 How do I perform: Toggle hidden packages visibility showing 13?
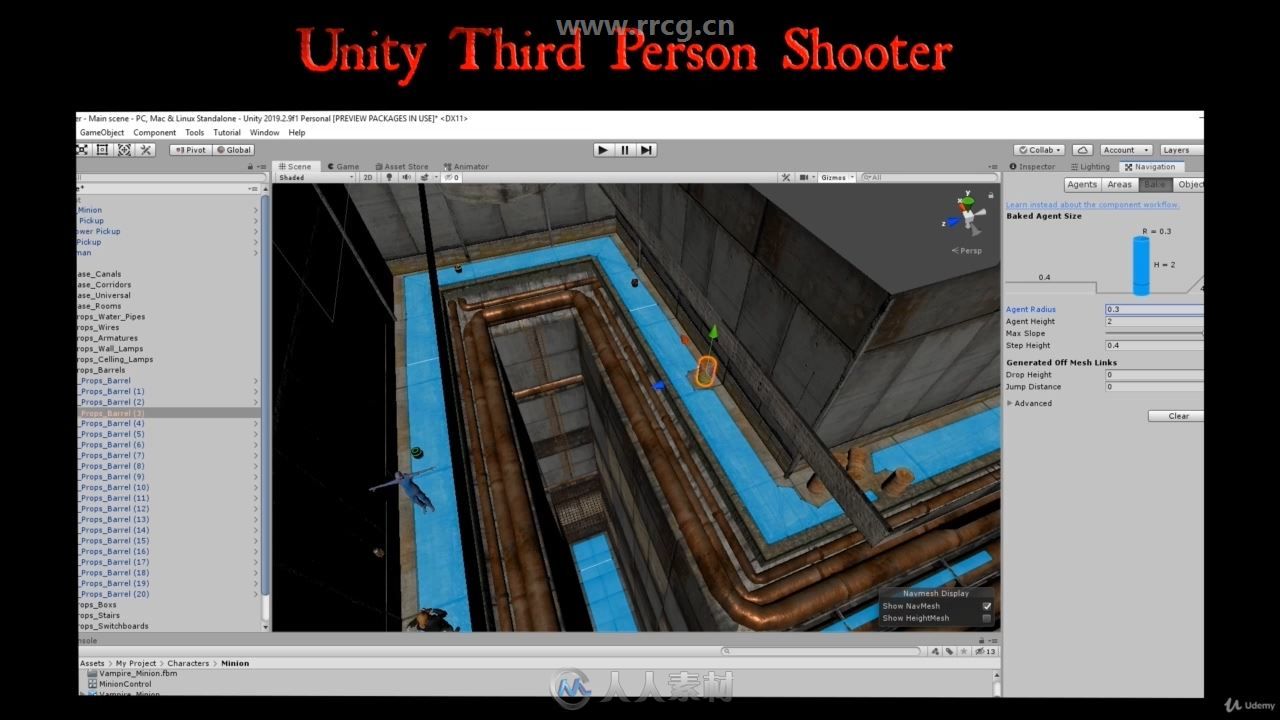click(x=985, y=651)
